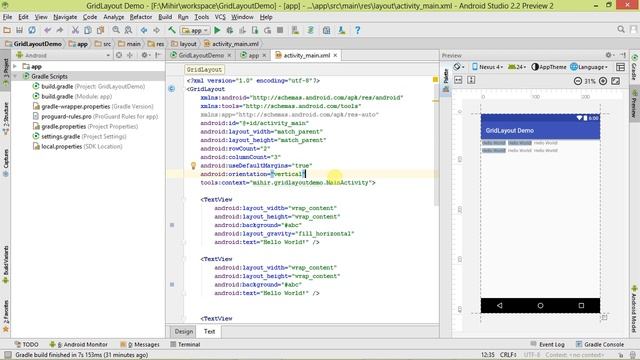Open Language locale dropdown

(x=589, y=67)
